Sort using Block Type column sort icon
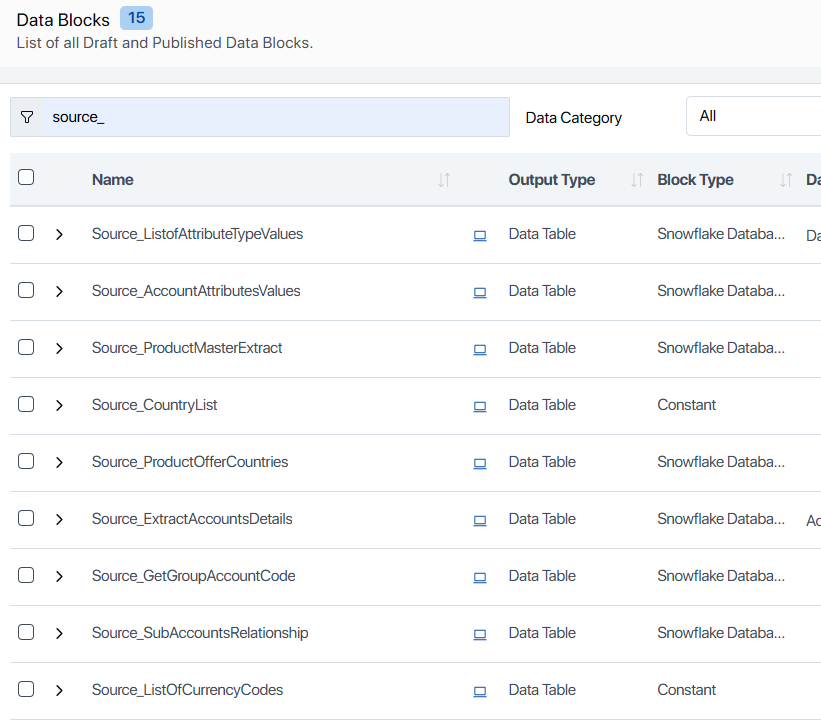This screenshot has width=821, height=724. point(785,180)
